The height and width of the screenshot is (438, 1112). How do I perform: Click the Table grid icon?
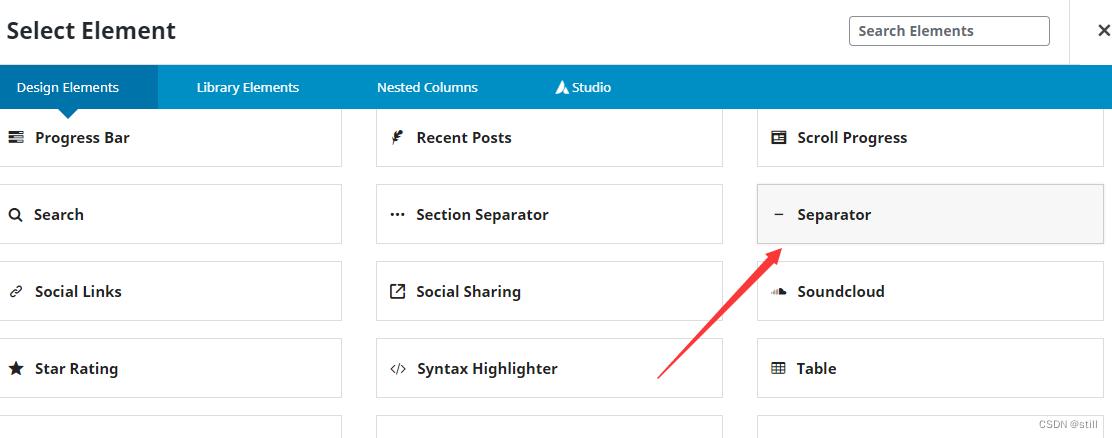coord(778,369)
